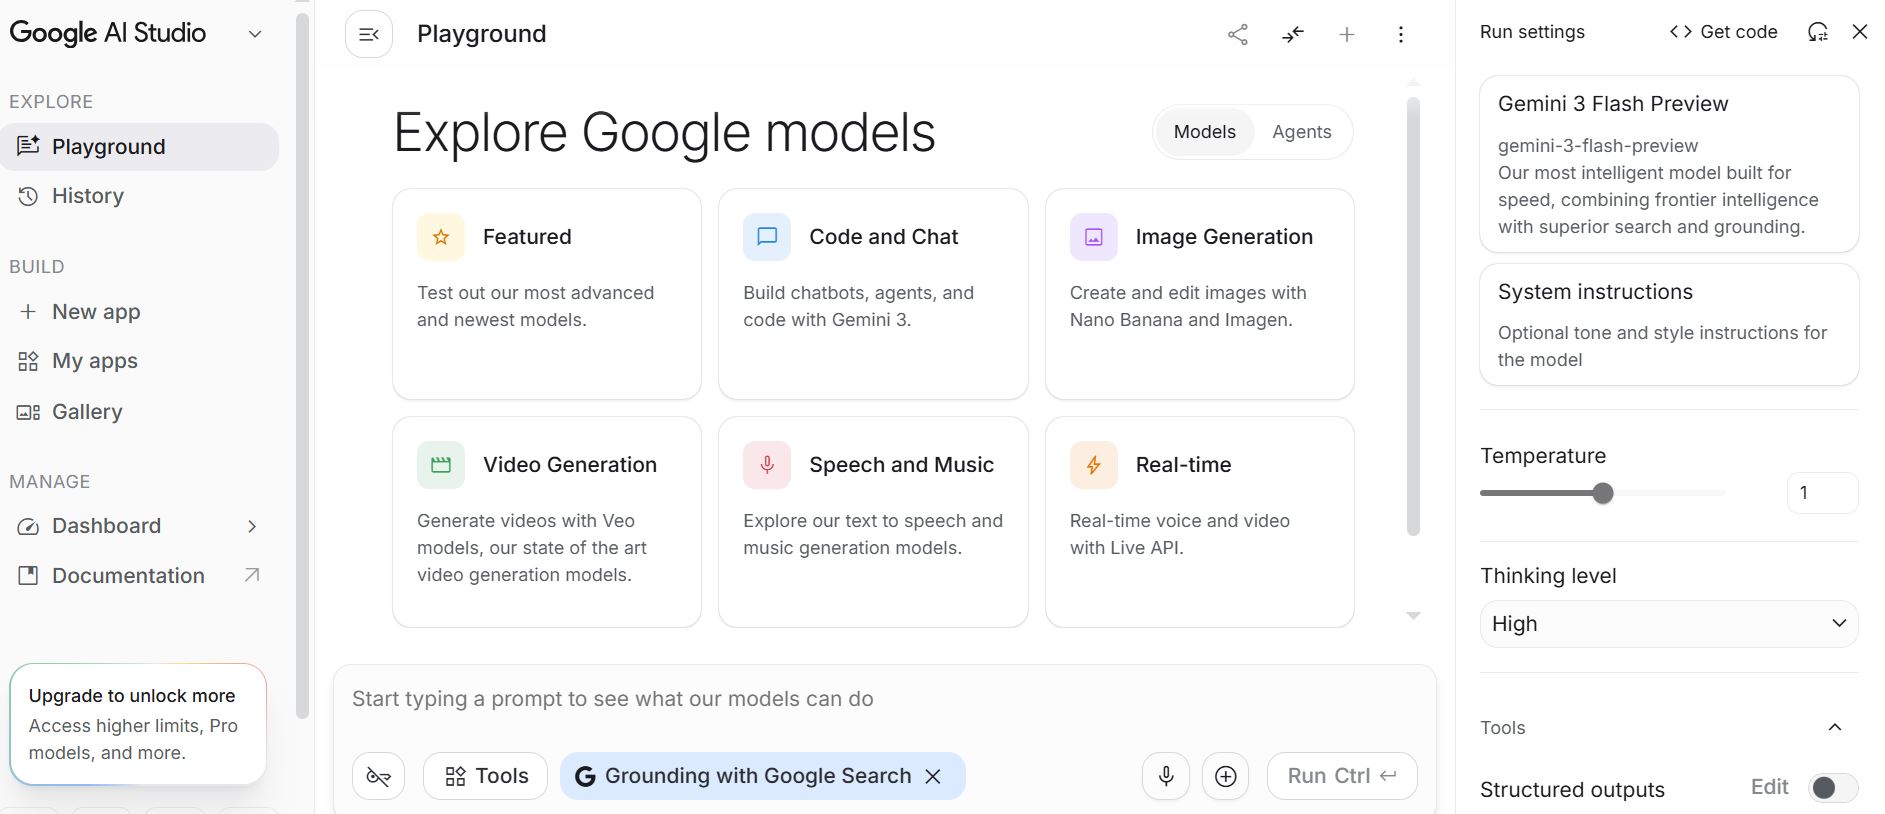Screen dimensions: 1885x814
Task: Click the Image Generation picture icon
Action: (1094, 237)
